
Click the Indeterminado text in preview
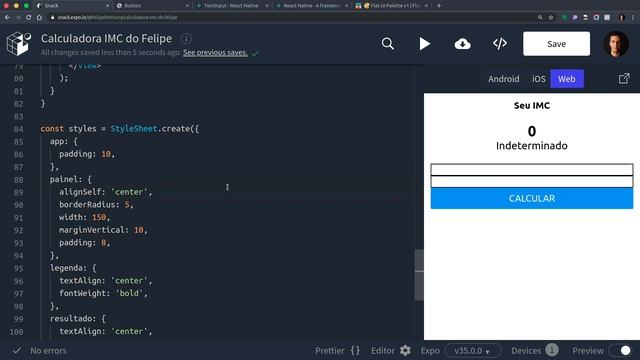click(x=532, y=146)
